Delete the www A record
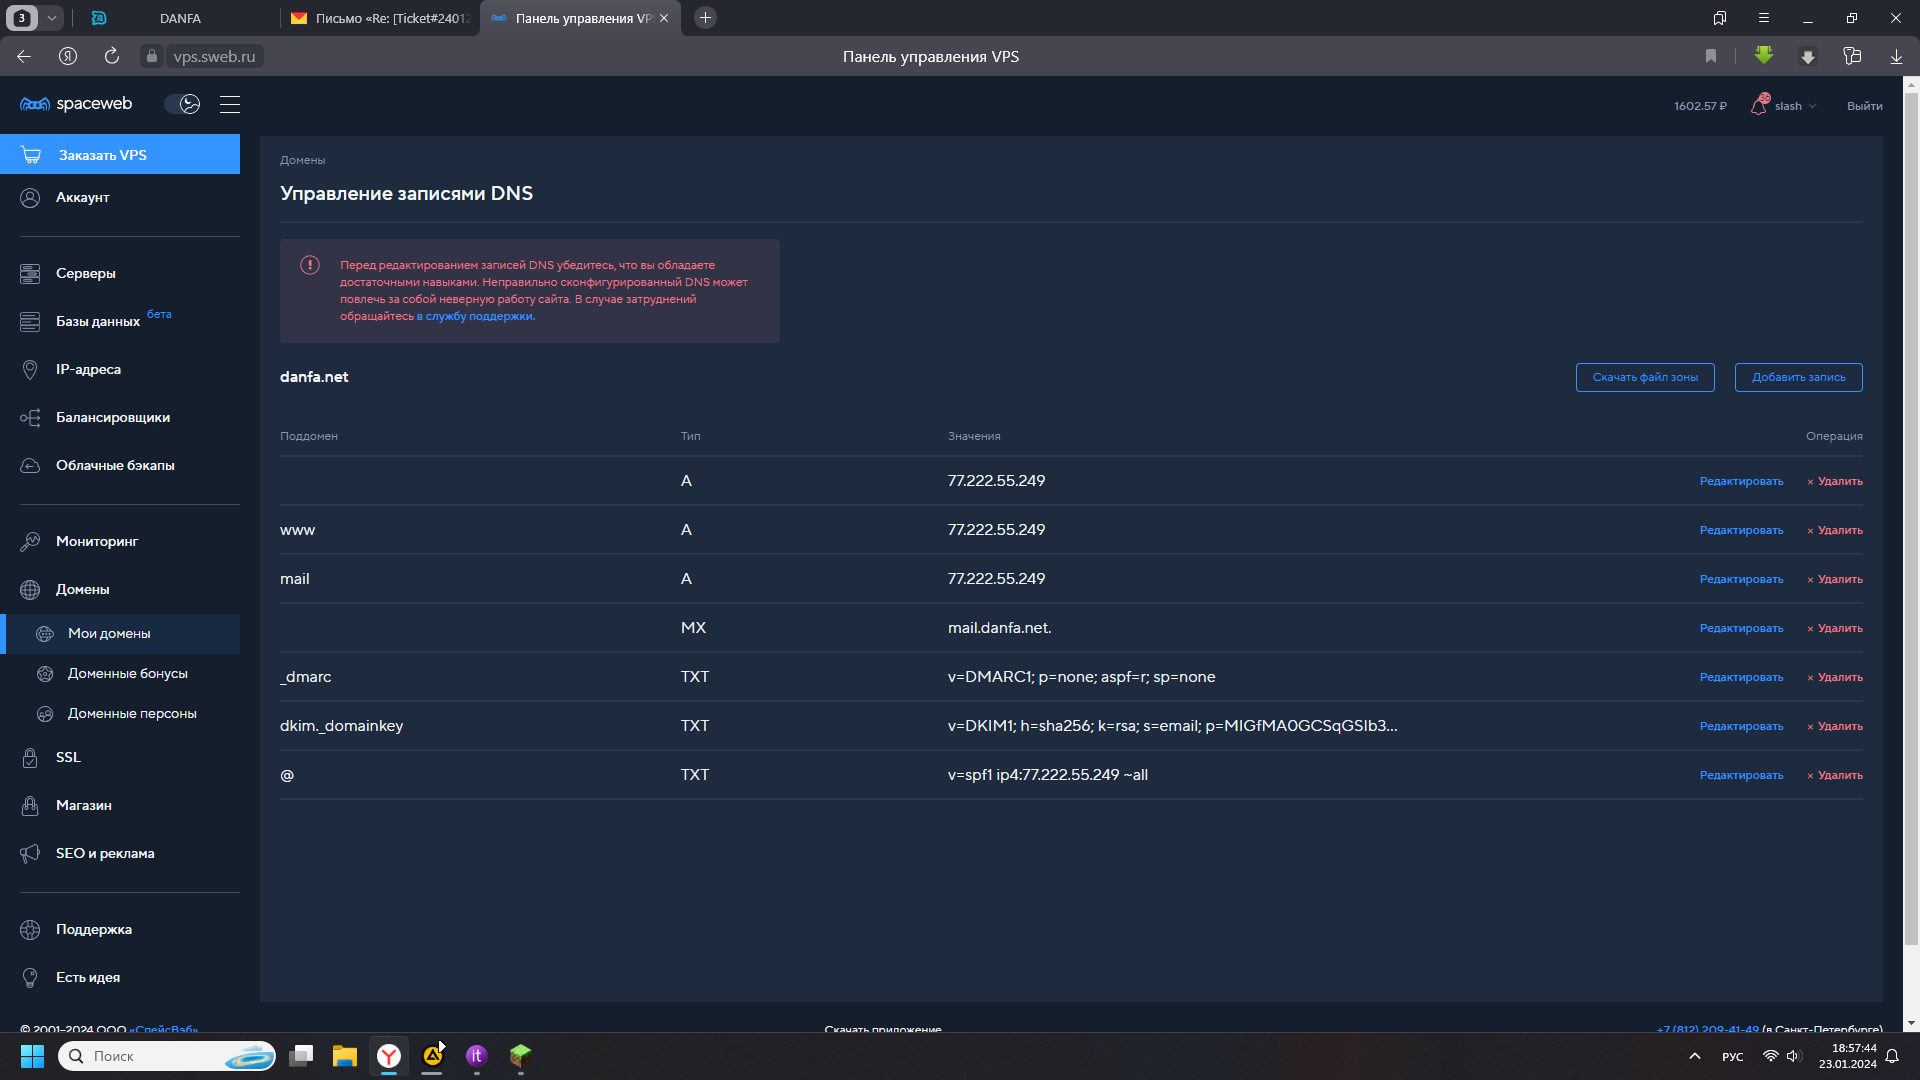 1835,531
